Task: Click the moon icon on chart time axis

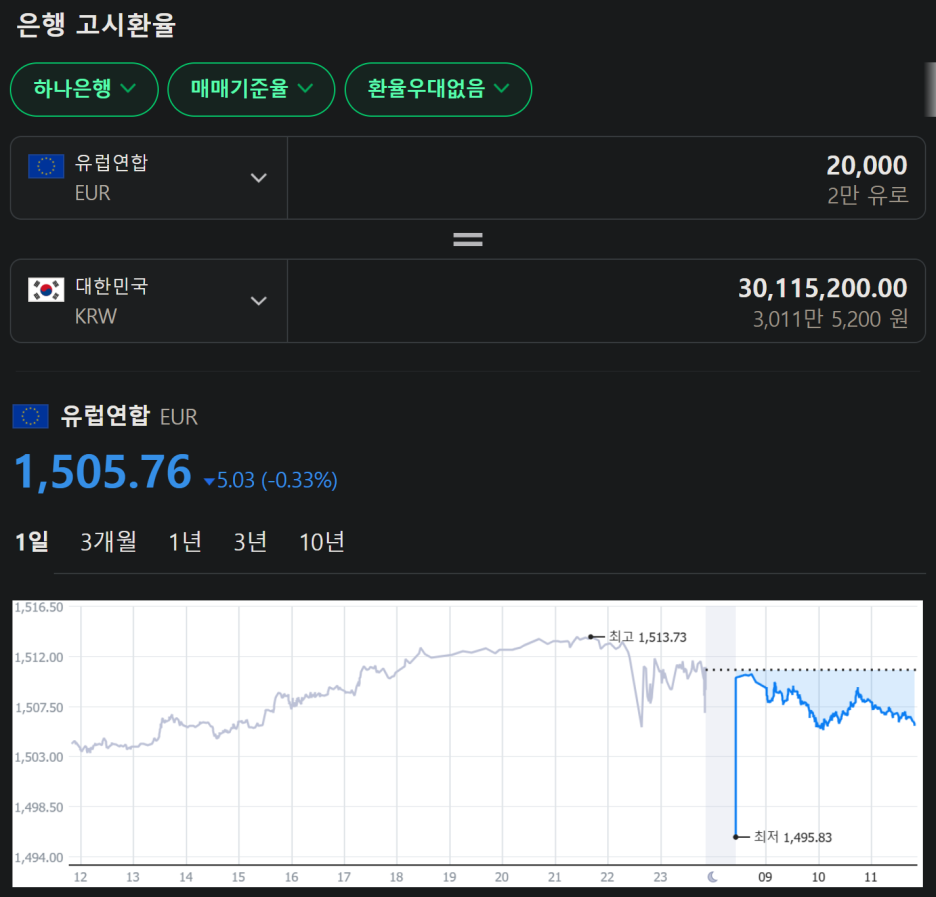Action: (712, 877)
